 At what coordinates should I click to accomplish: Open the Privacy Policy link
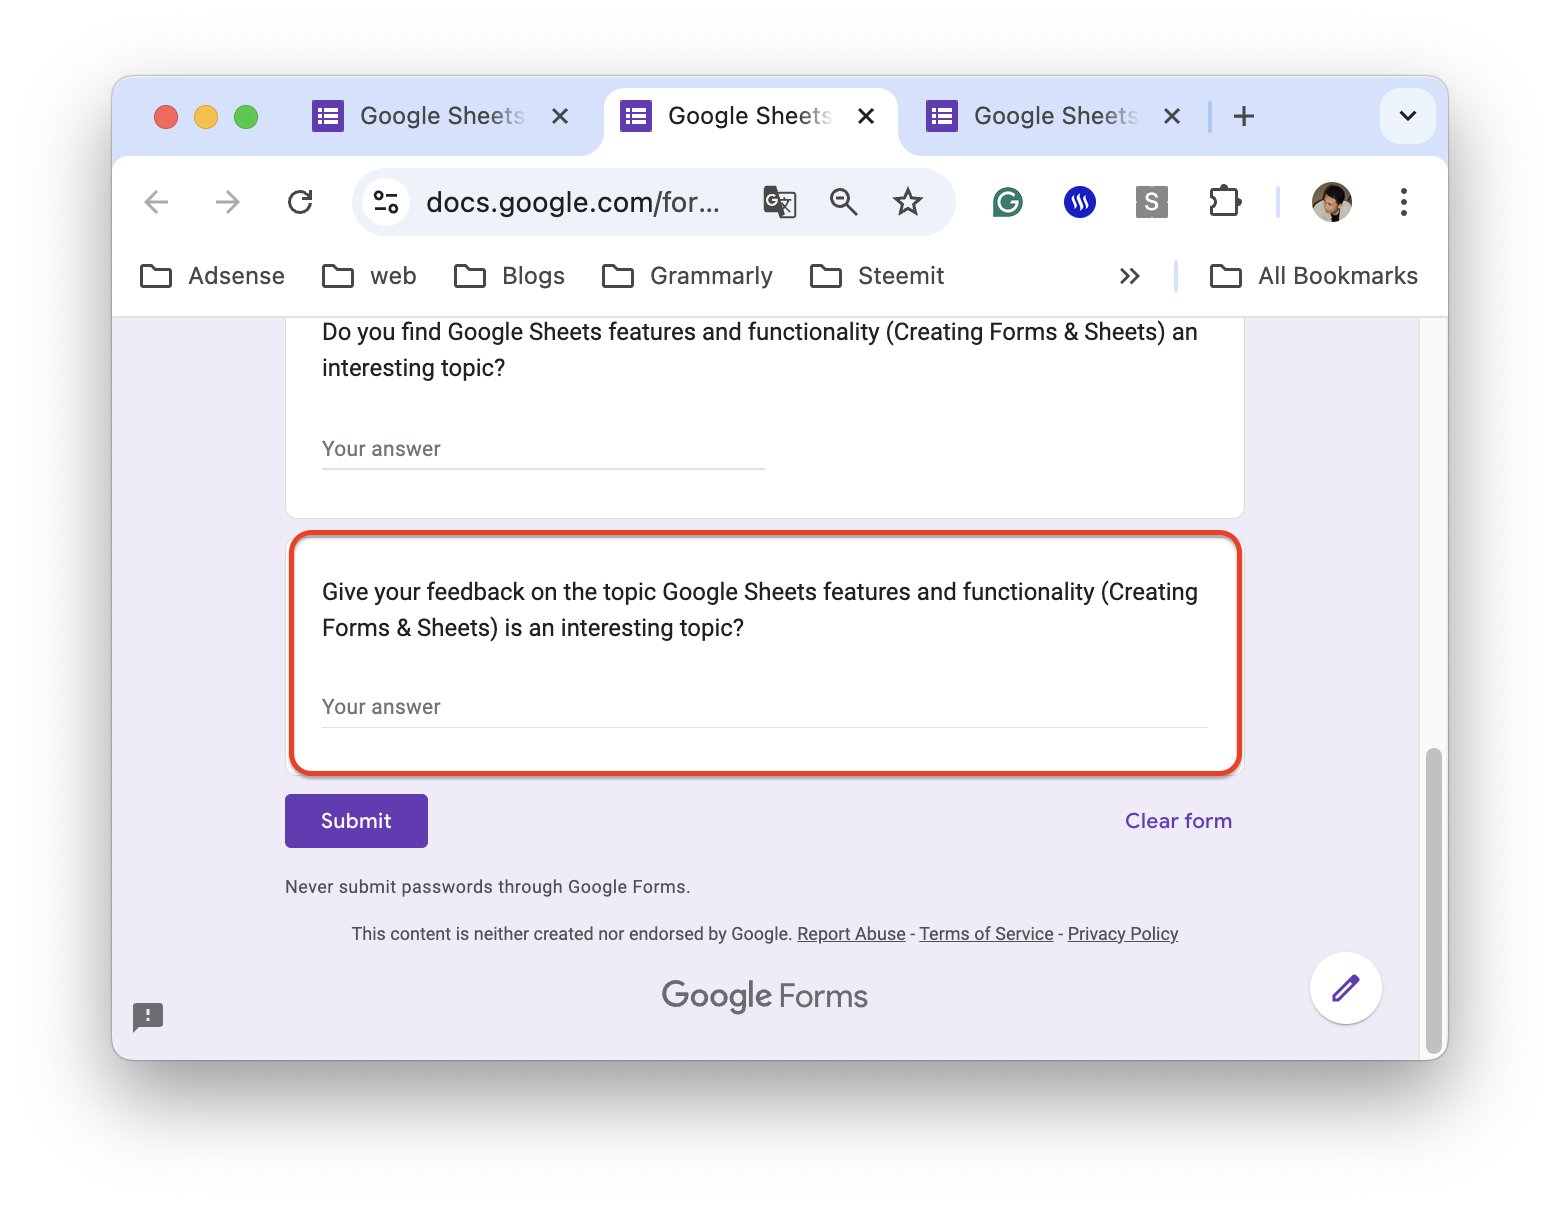[x=1123, y=934]
